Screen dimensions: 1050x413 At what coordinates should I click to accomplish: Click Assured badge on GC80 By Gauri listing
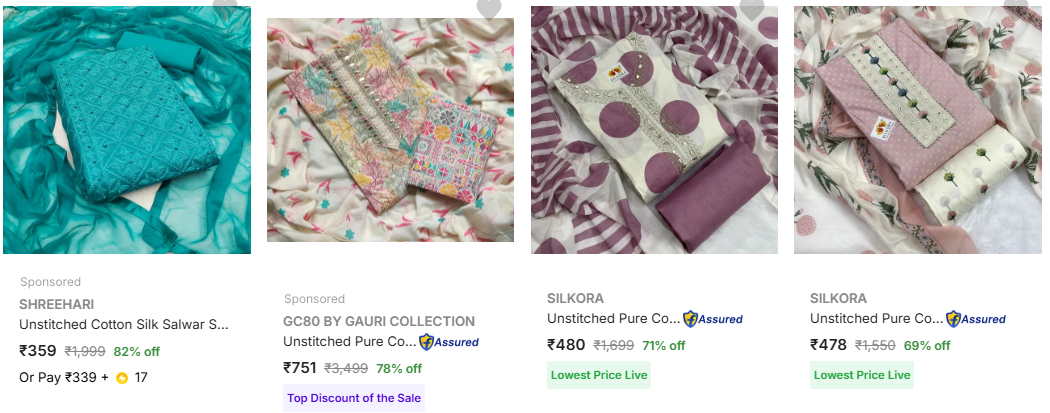[x=448, y=342]
